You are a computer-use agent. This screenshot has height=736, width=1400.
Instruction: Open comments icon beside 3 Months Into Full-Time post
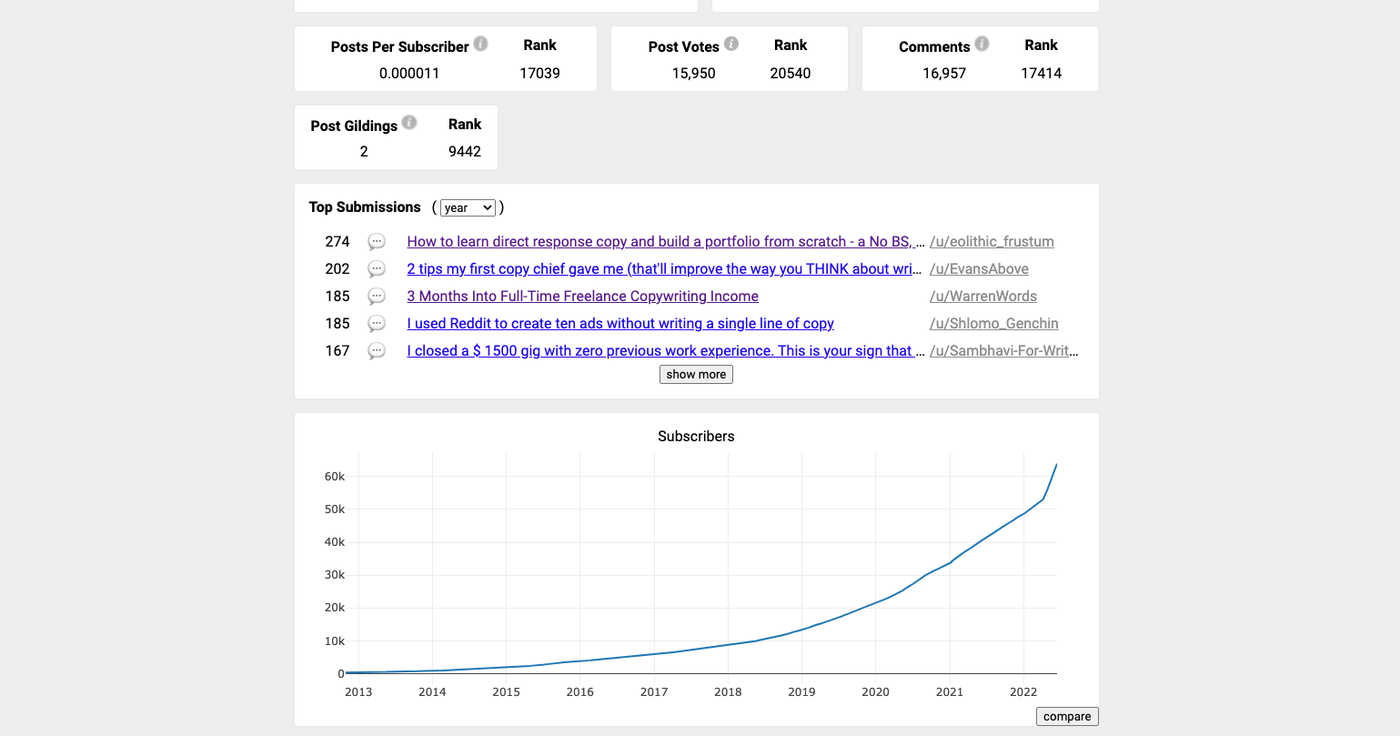[x=376, y=297]
